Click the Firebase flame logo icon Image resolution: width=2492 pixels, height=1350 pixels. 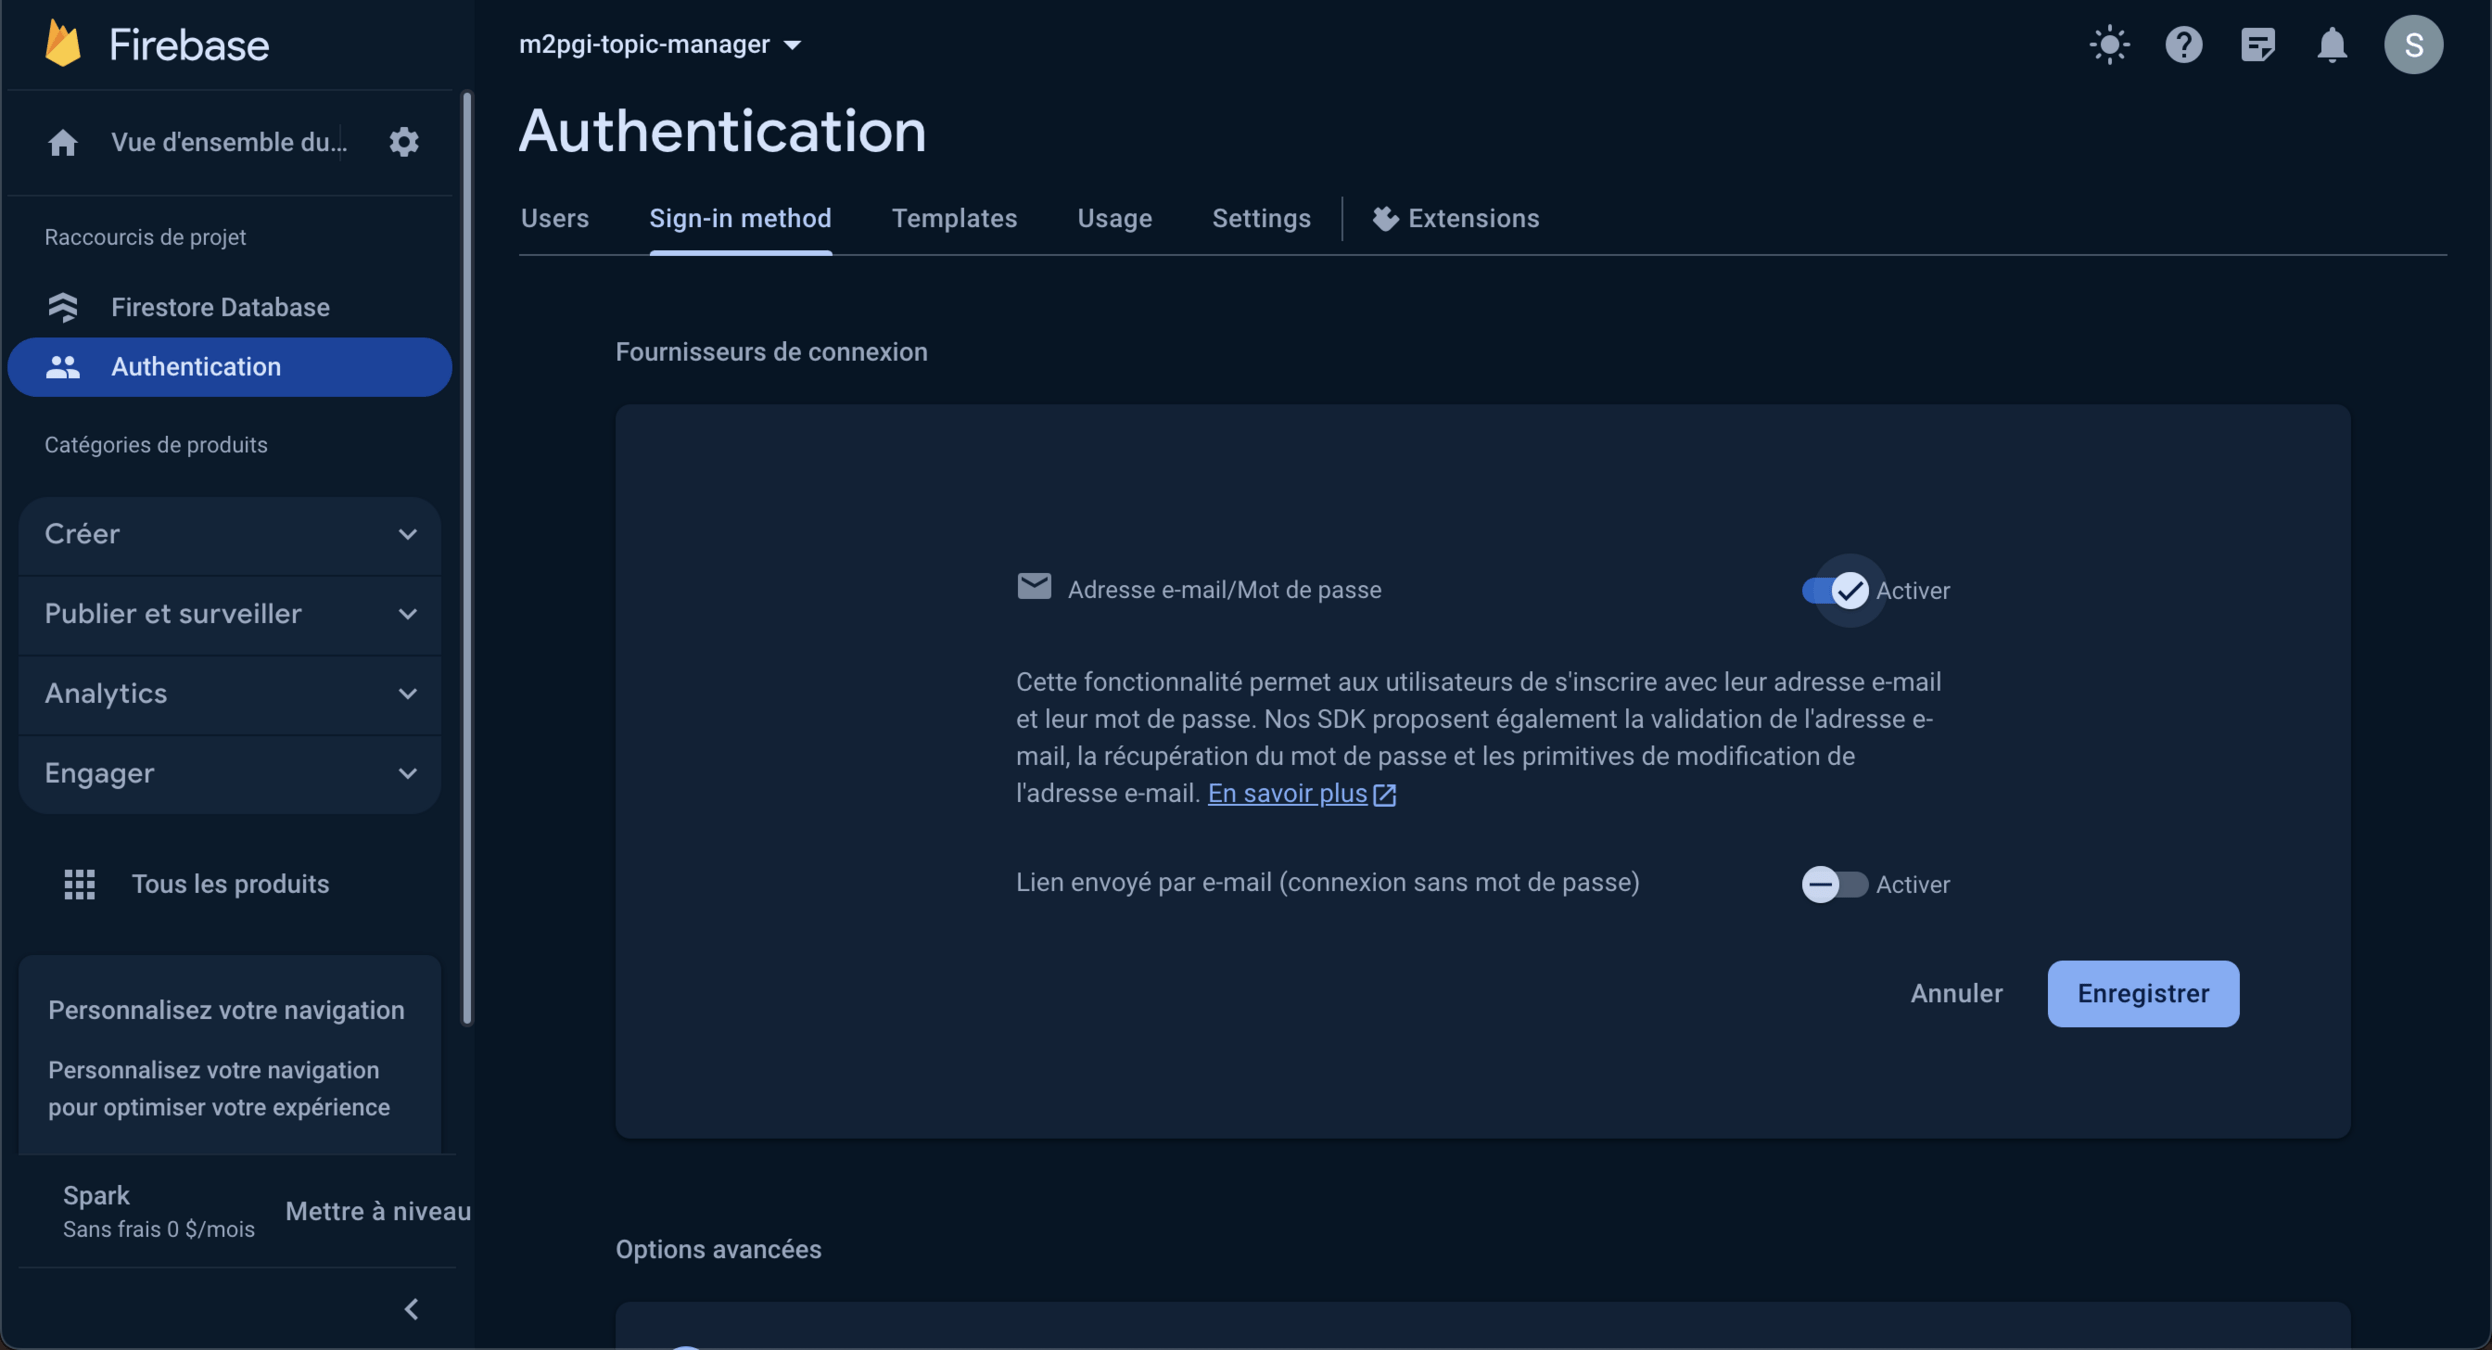click(63, 44)
